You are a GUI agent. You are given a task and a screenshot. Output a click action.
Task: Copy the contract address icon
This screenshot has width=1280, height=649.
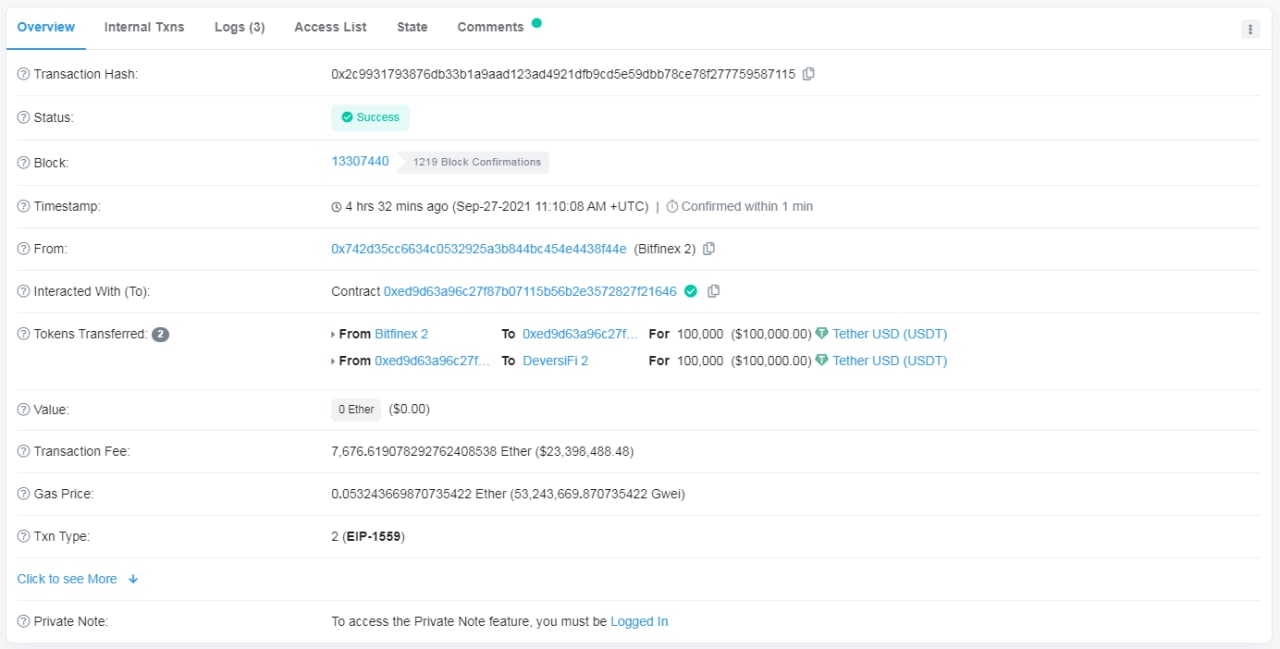pos(714,292)
